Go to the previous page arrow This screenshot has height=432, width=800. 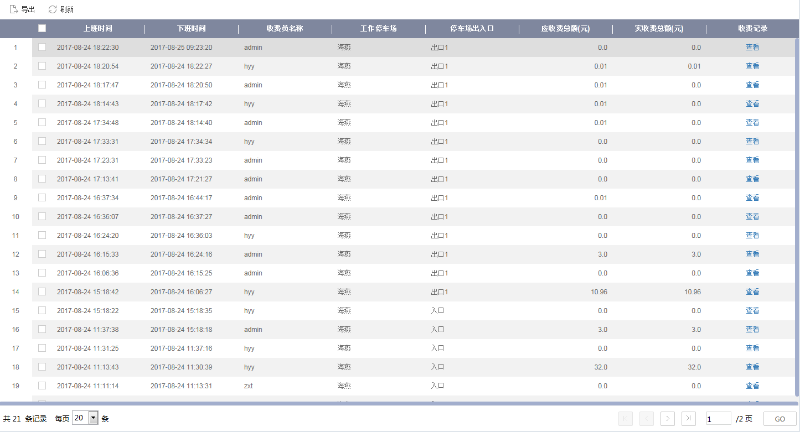click(x=647, y=418)
